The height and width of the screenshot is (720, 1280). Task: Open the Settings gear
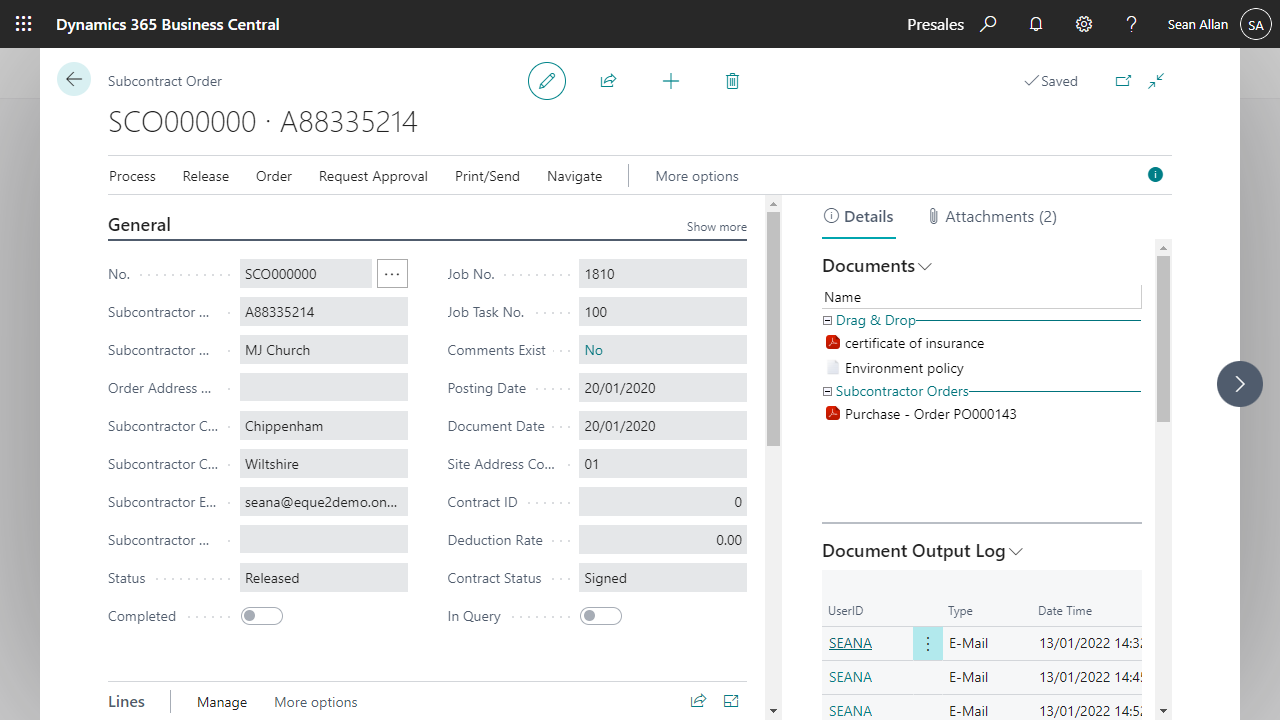coord(1084,24)
